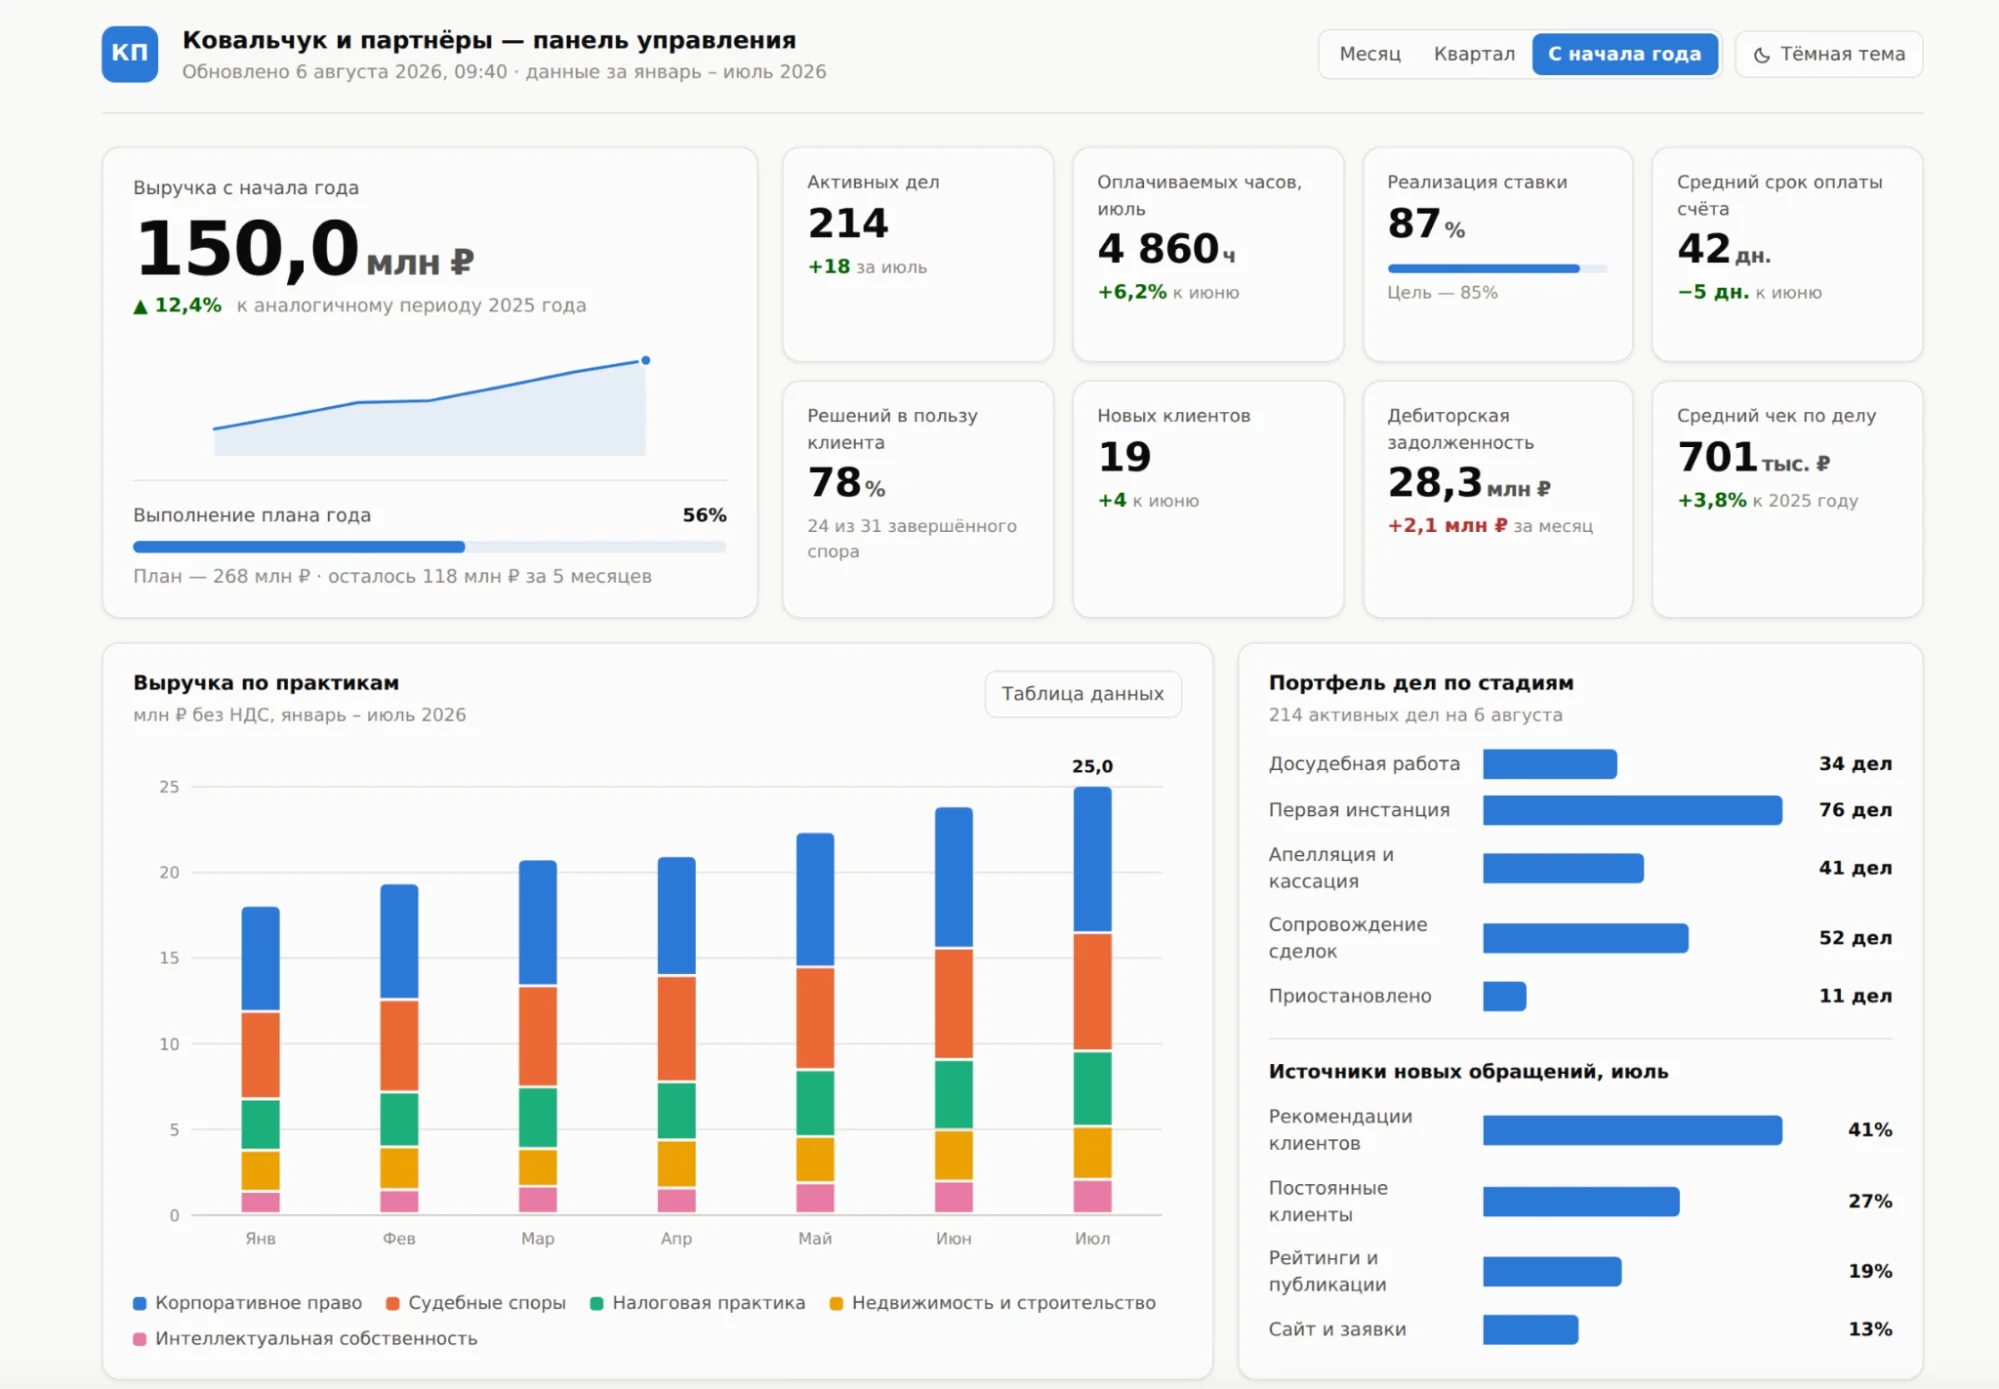The height and width of the screenshot is (1389, 1999).
Task: Toggle the Тёмная тема moon button
Action: click(x=1828, y=54)
